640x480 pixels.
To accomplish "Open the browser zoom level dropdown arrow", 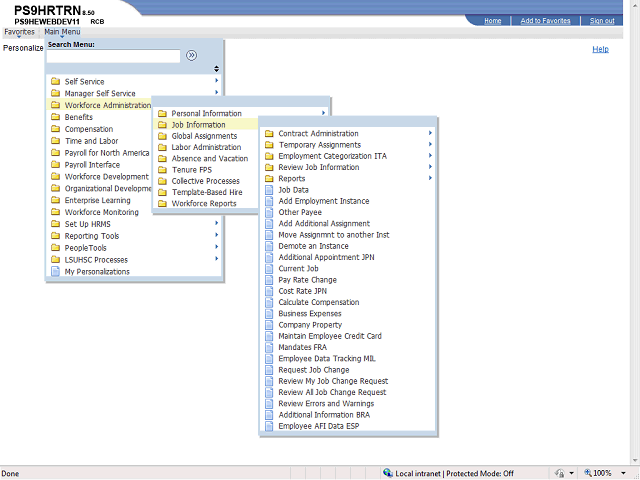I will point(623,473).
